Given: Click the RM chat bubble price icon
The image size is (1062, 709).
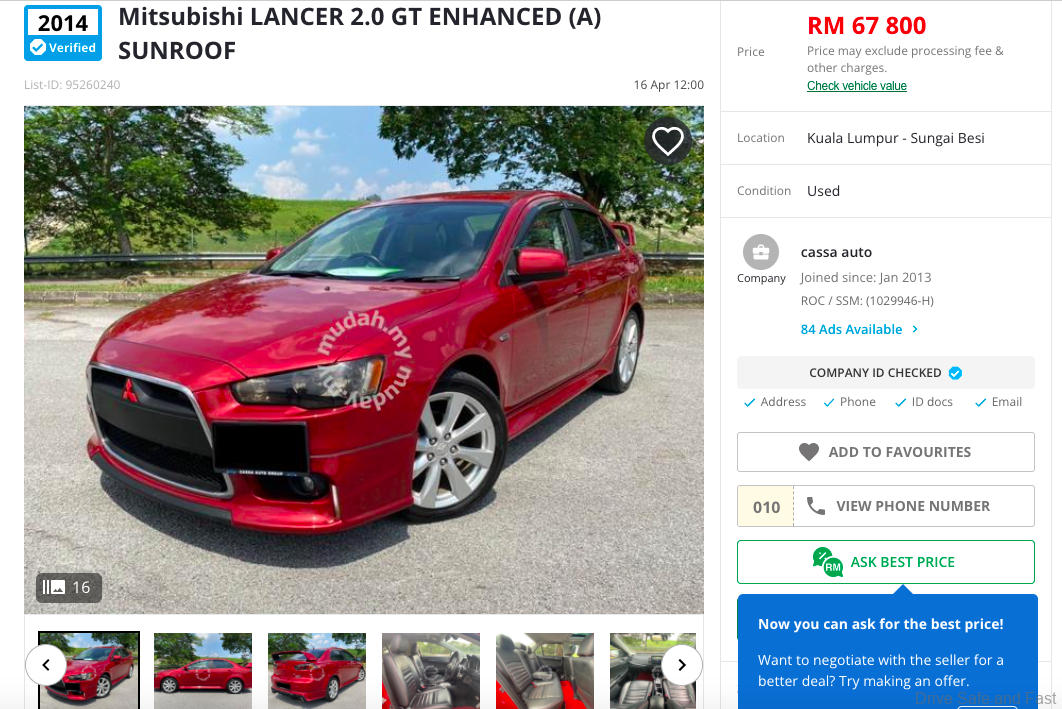Looking at the screenshot, I should 828,562.
